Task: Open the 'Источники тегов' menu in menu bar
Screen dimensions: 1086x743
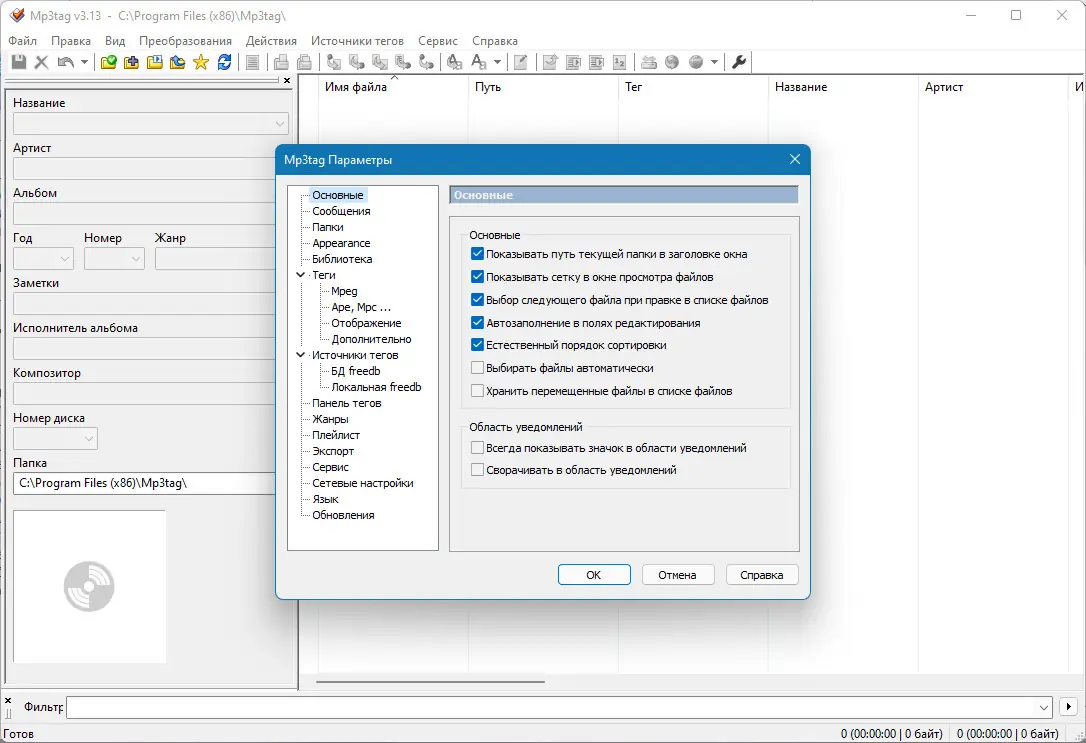Action: 357,41
